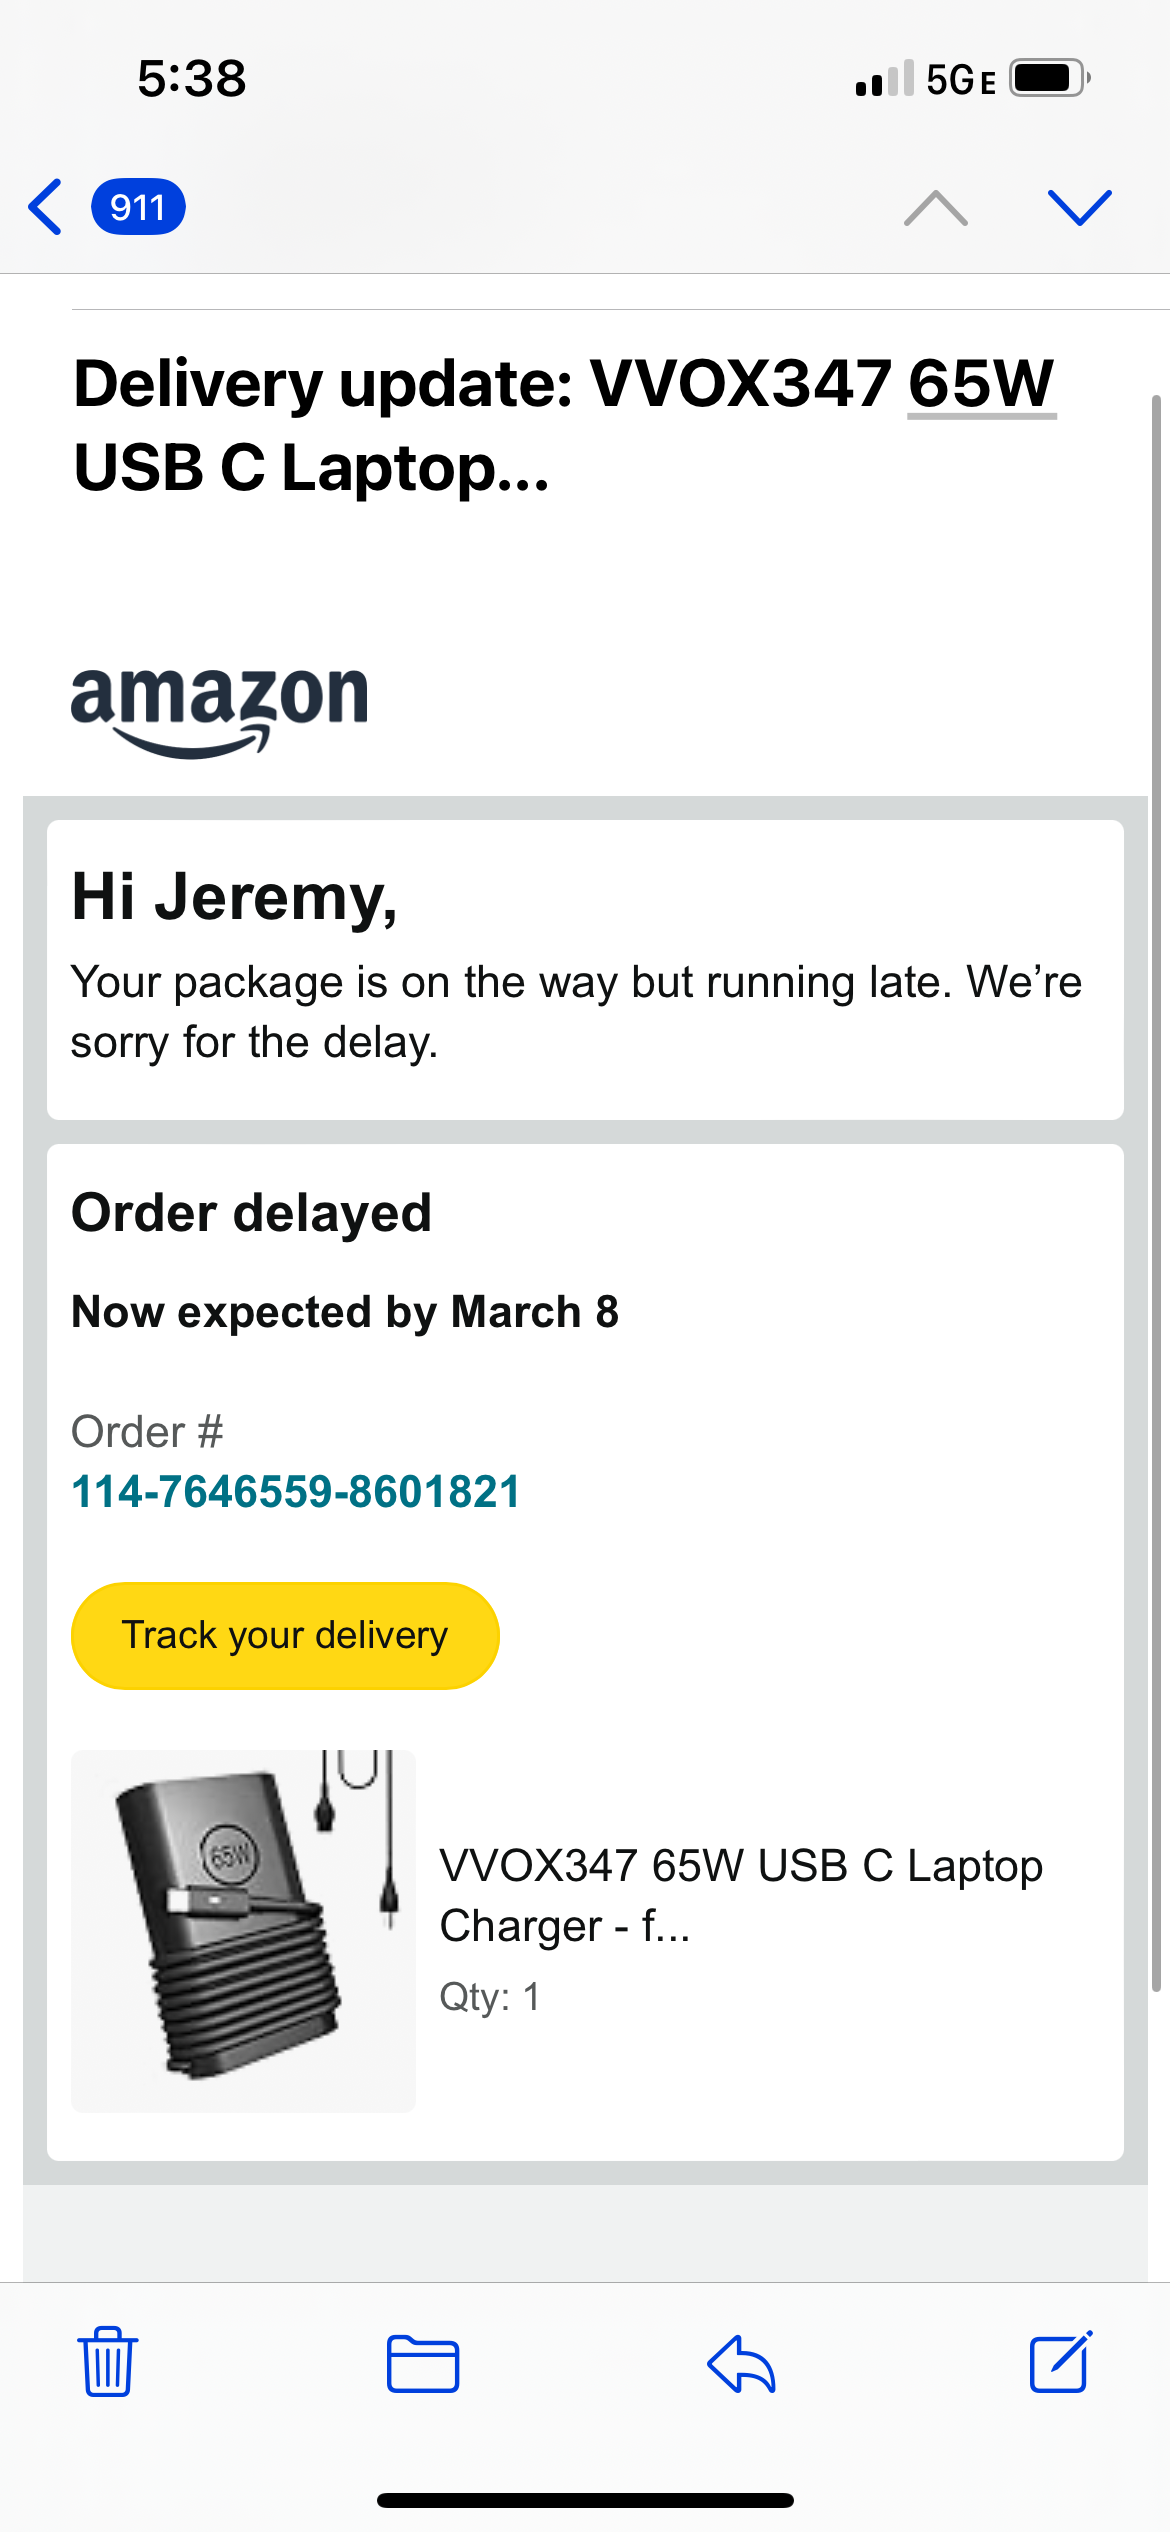The width and height of the screenshot is (1170, 2532).
Task: Tap the Track your delivery button
Action: click(285, 1635)
